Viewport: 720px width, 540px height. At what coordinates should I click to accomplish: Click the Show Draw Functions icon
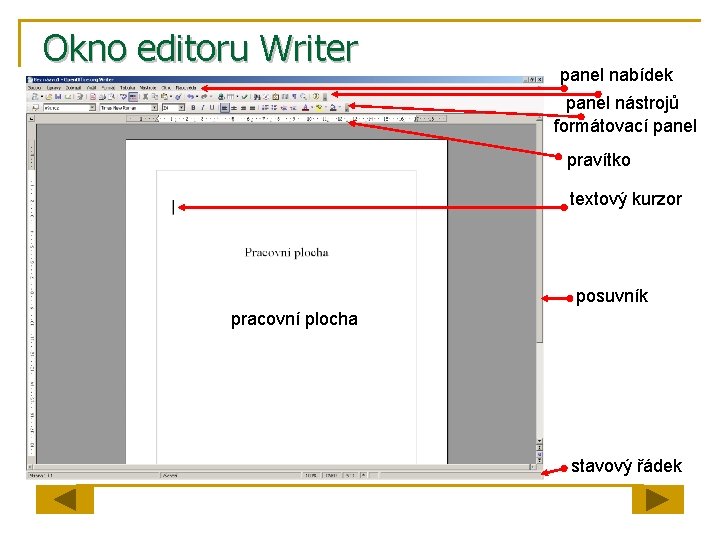coord(245,97)
